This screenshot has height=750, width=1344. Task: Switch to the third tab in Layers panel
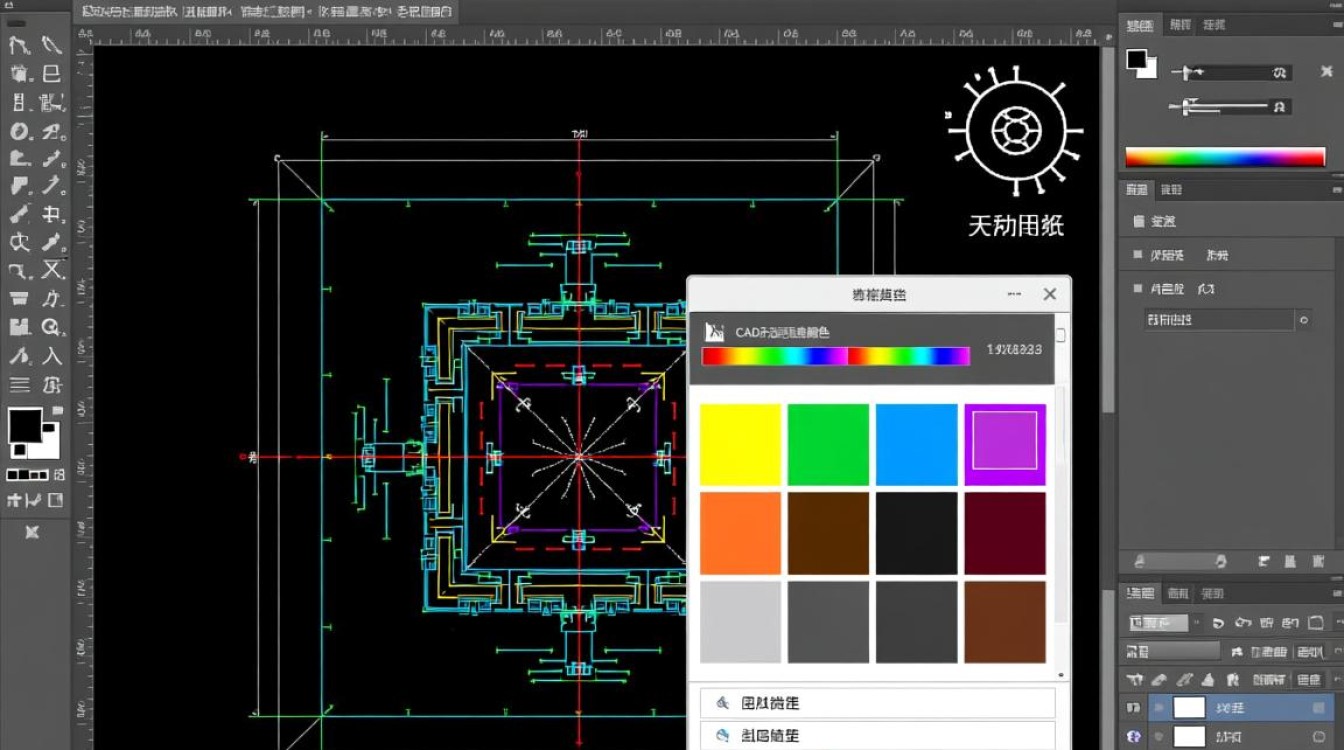1211,593
